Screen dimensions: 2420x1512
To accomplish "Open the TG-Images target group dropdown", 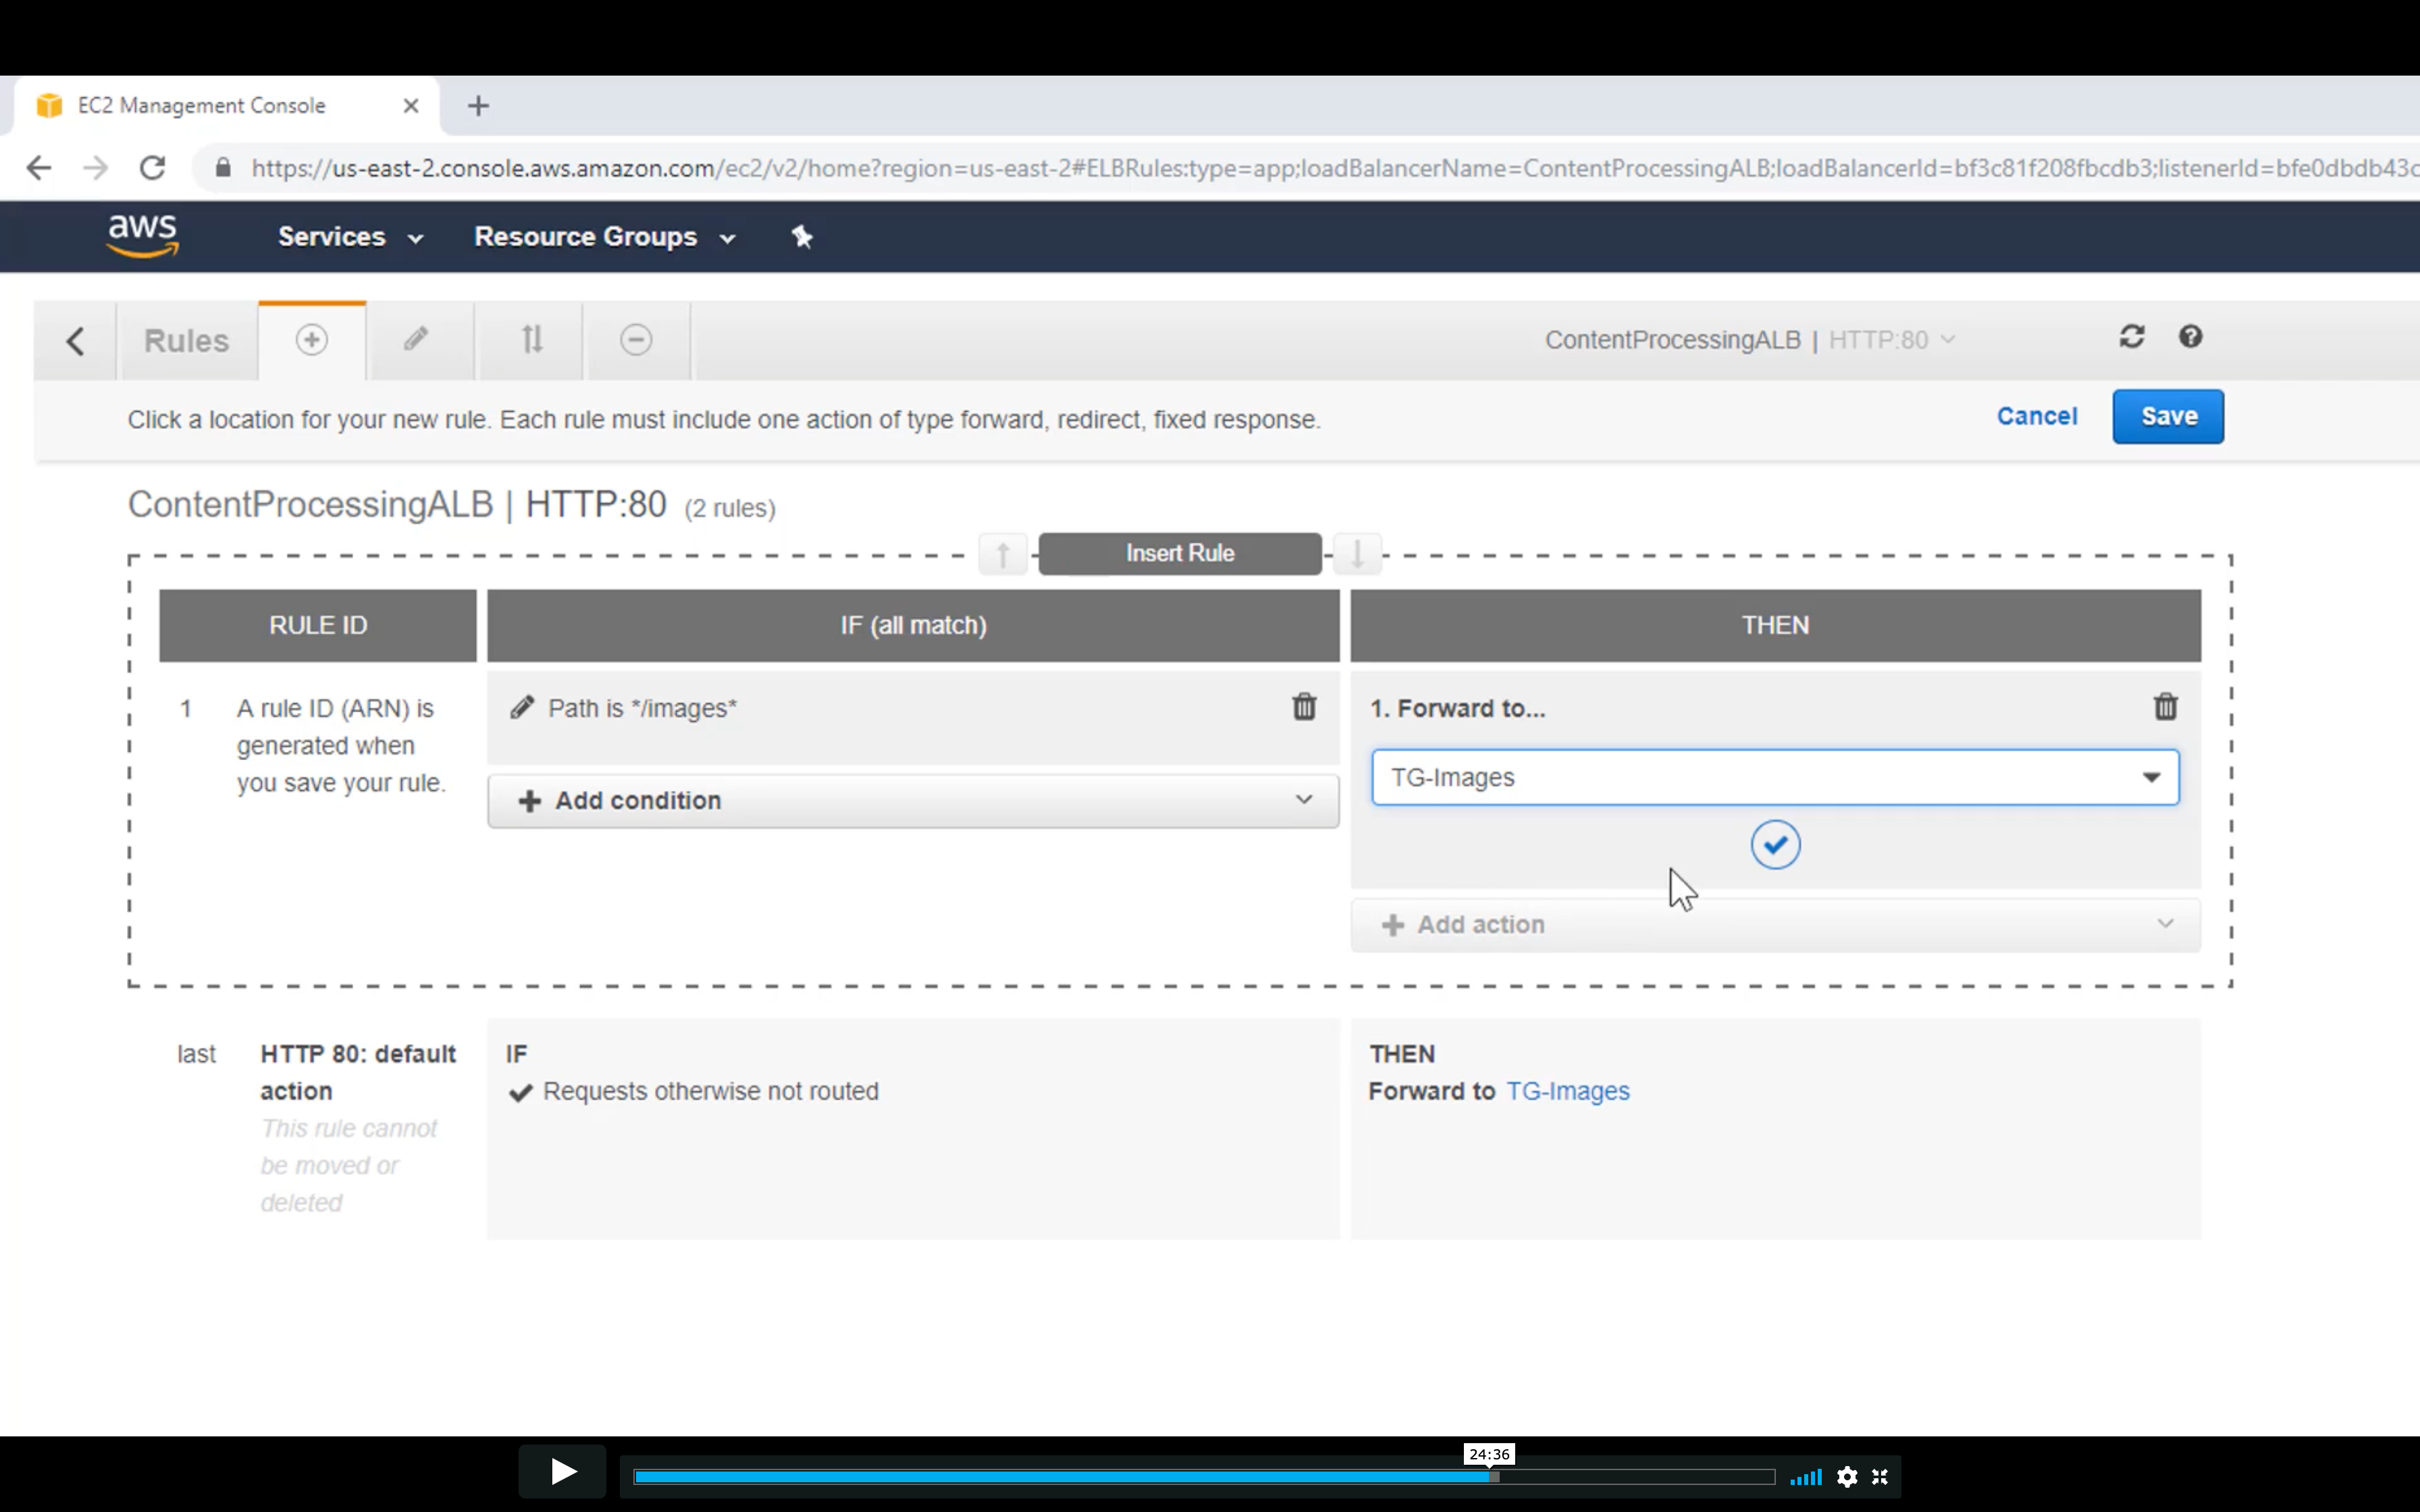I will 1774,777.
